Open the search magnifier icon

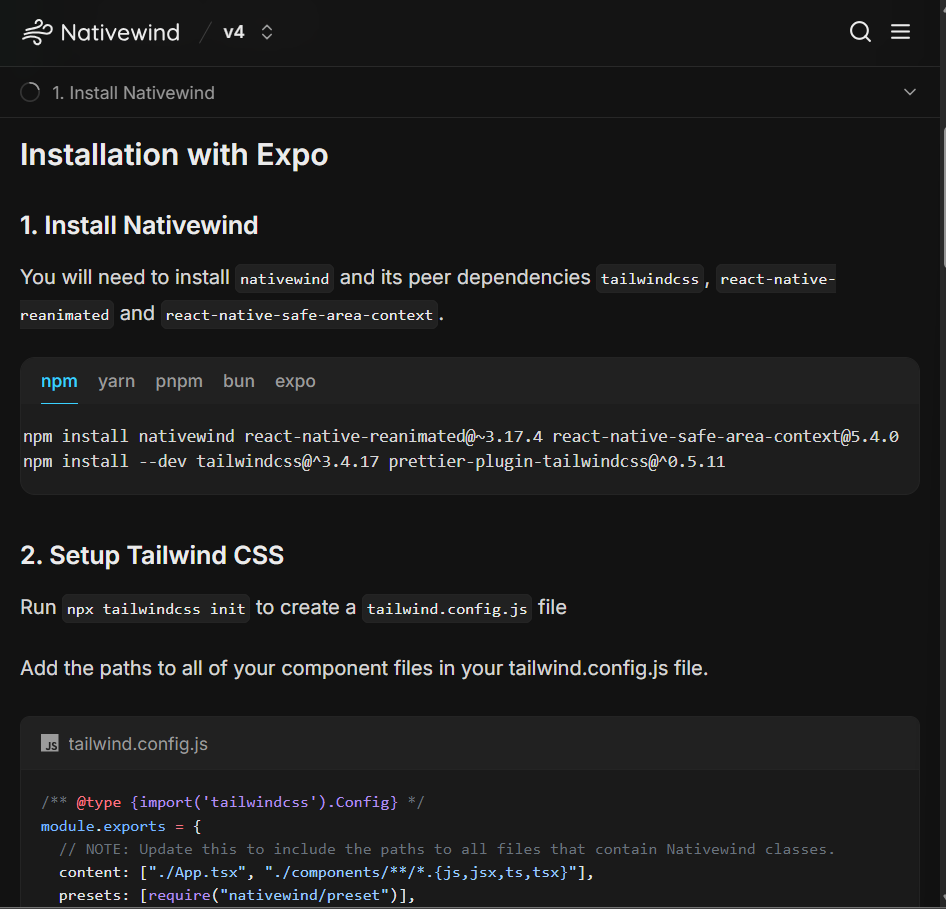860,32
